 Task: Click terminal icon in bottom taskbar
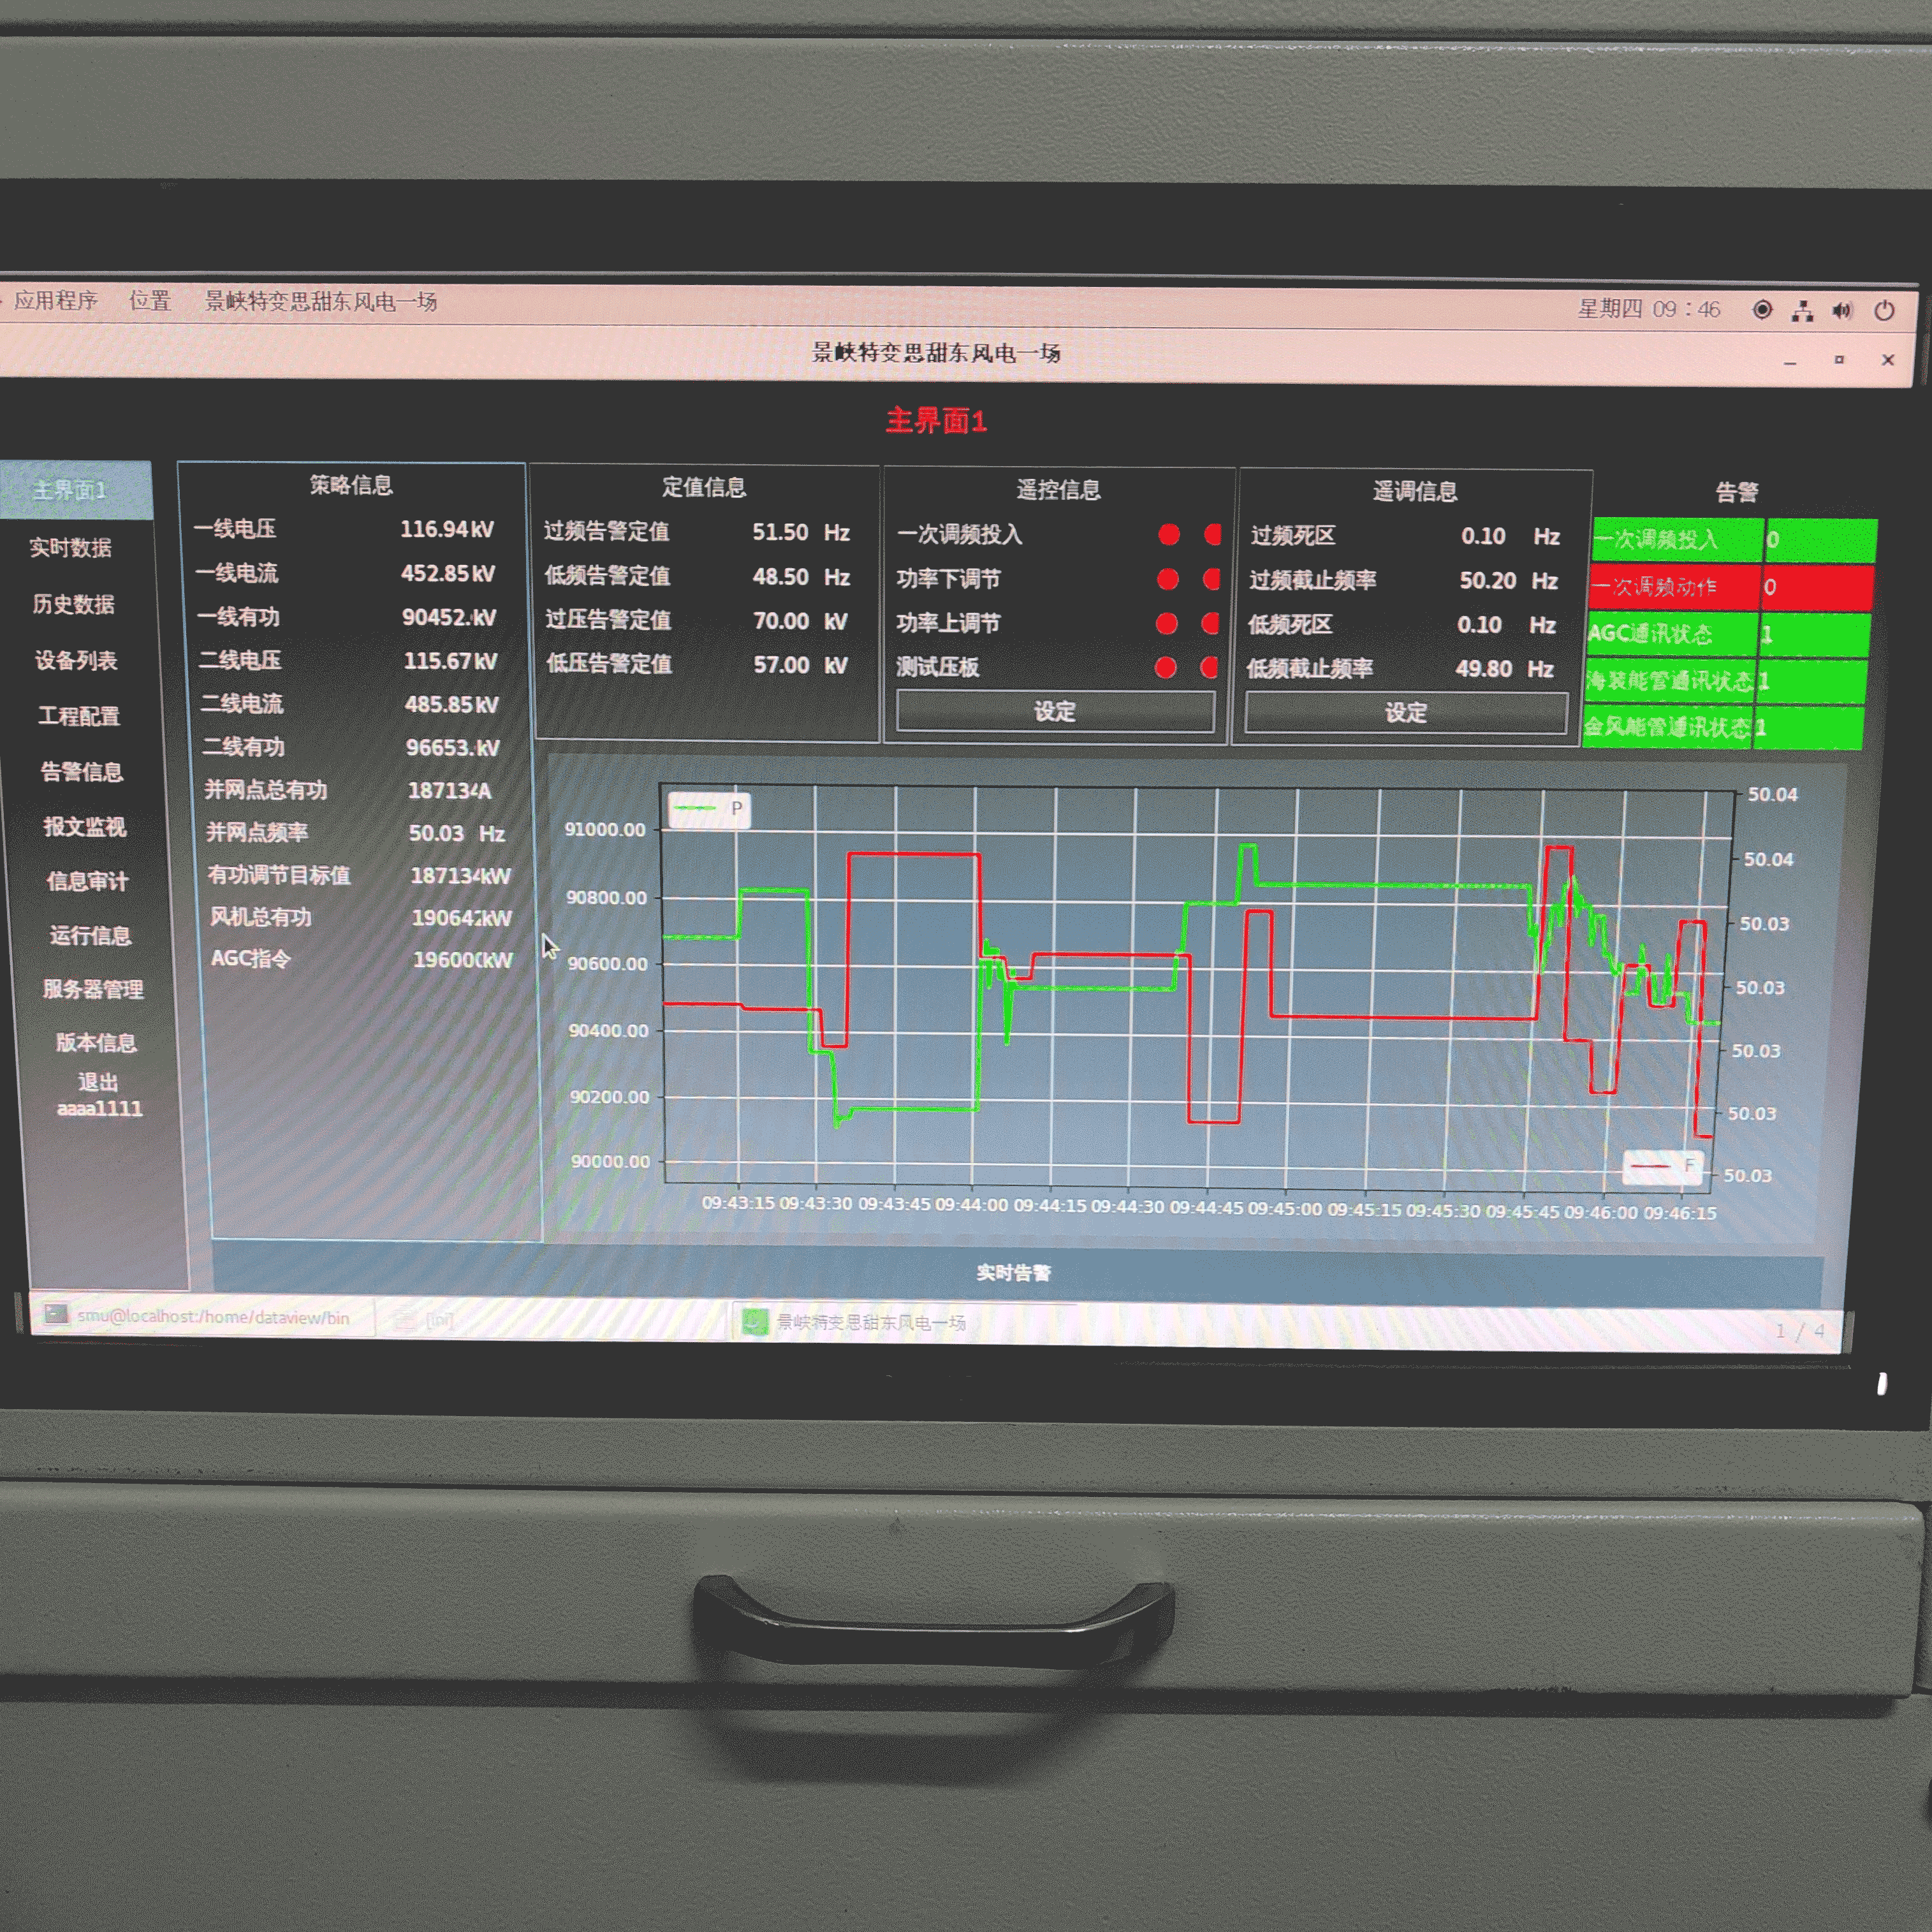click(56, 1314)
